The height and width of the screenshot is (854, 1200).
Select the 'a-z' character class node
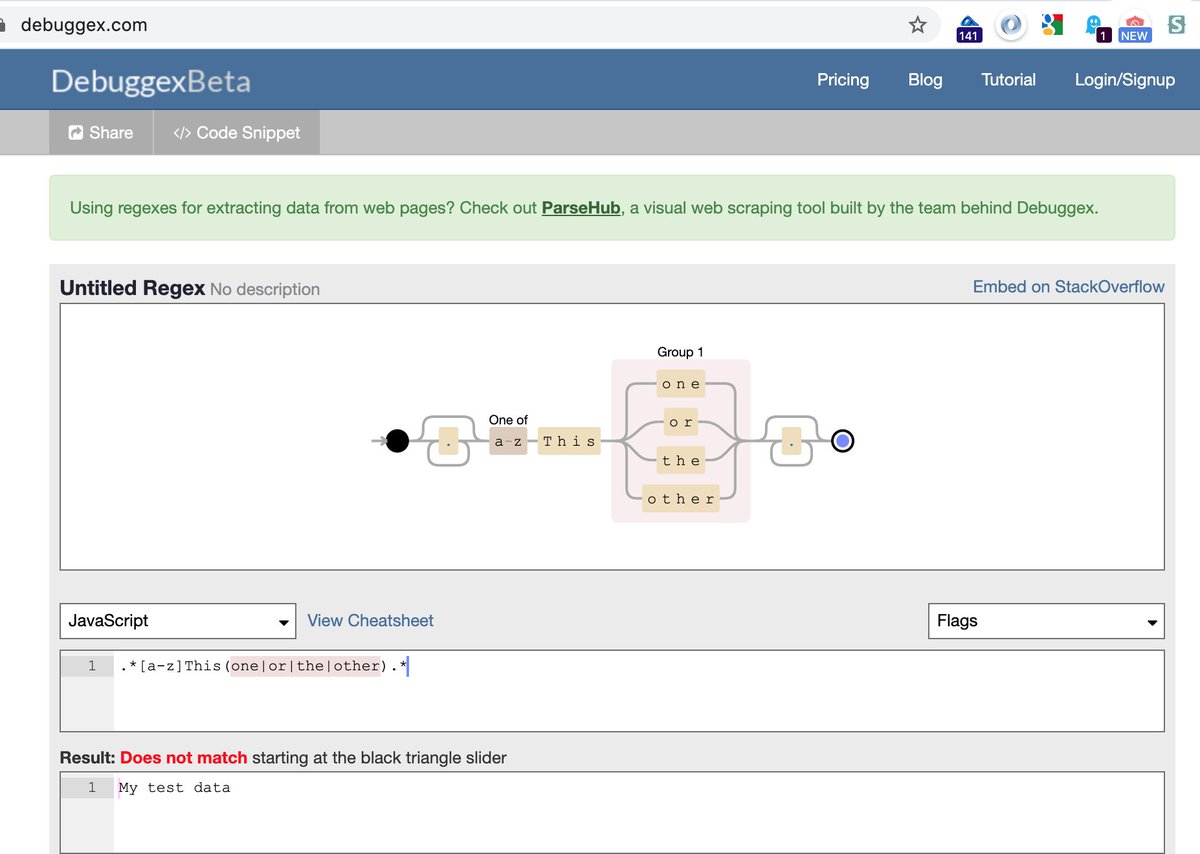[508, 441]
